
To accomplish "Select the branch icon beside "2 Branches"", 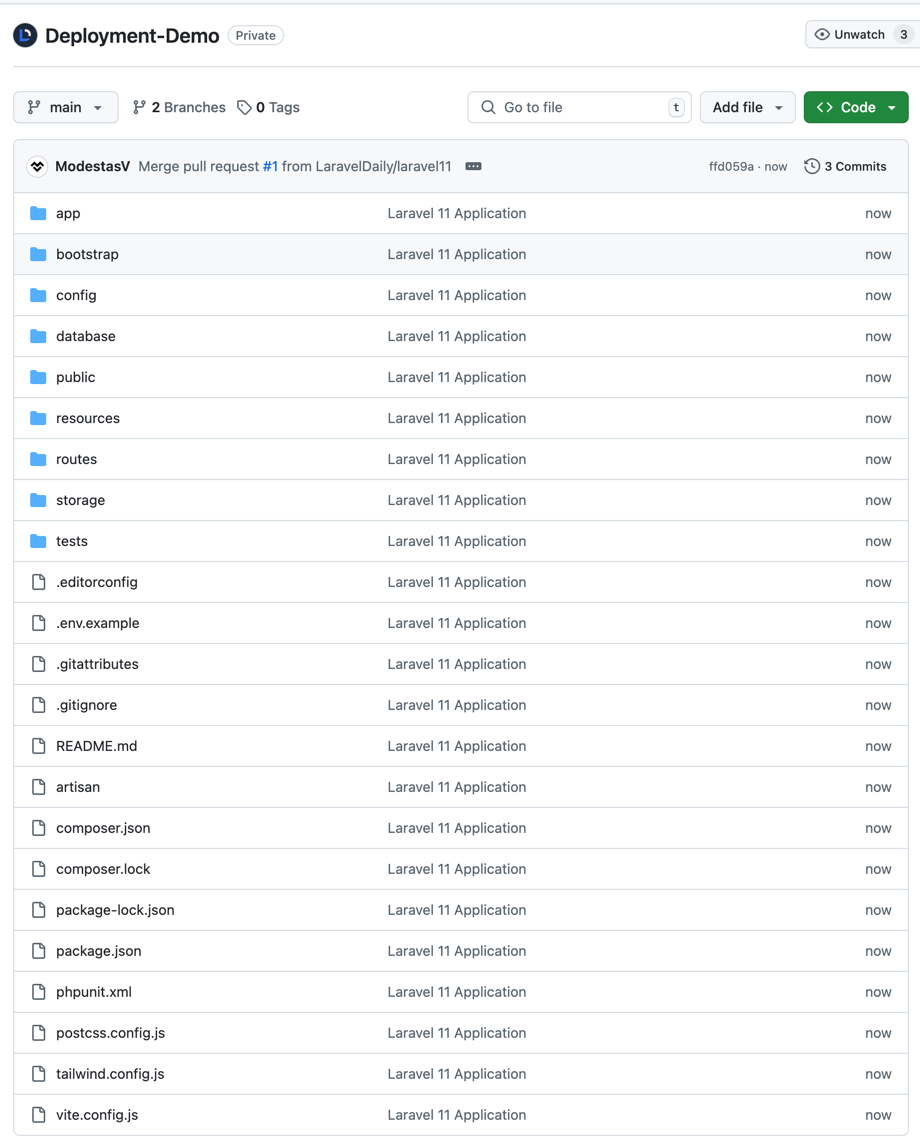I will click(x=139, y=107).
